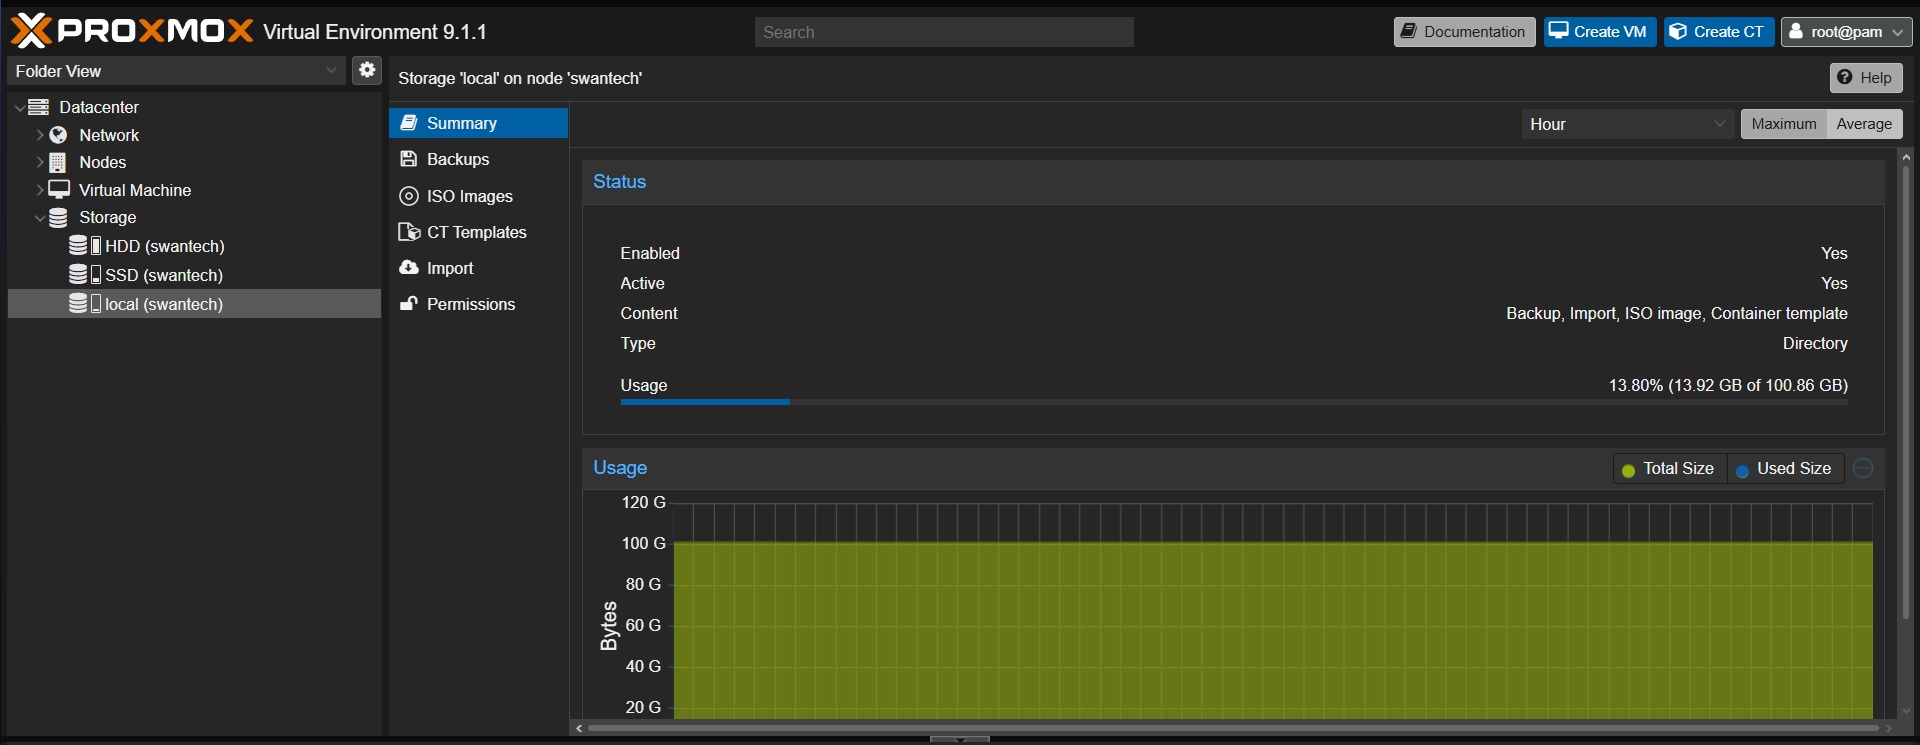Viewport: 1920px width, 745px height.
Task: Open the view settings gear icon
Action: coord(367,70)
